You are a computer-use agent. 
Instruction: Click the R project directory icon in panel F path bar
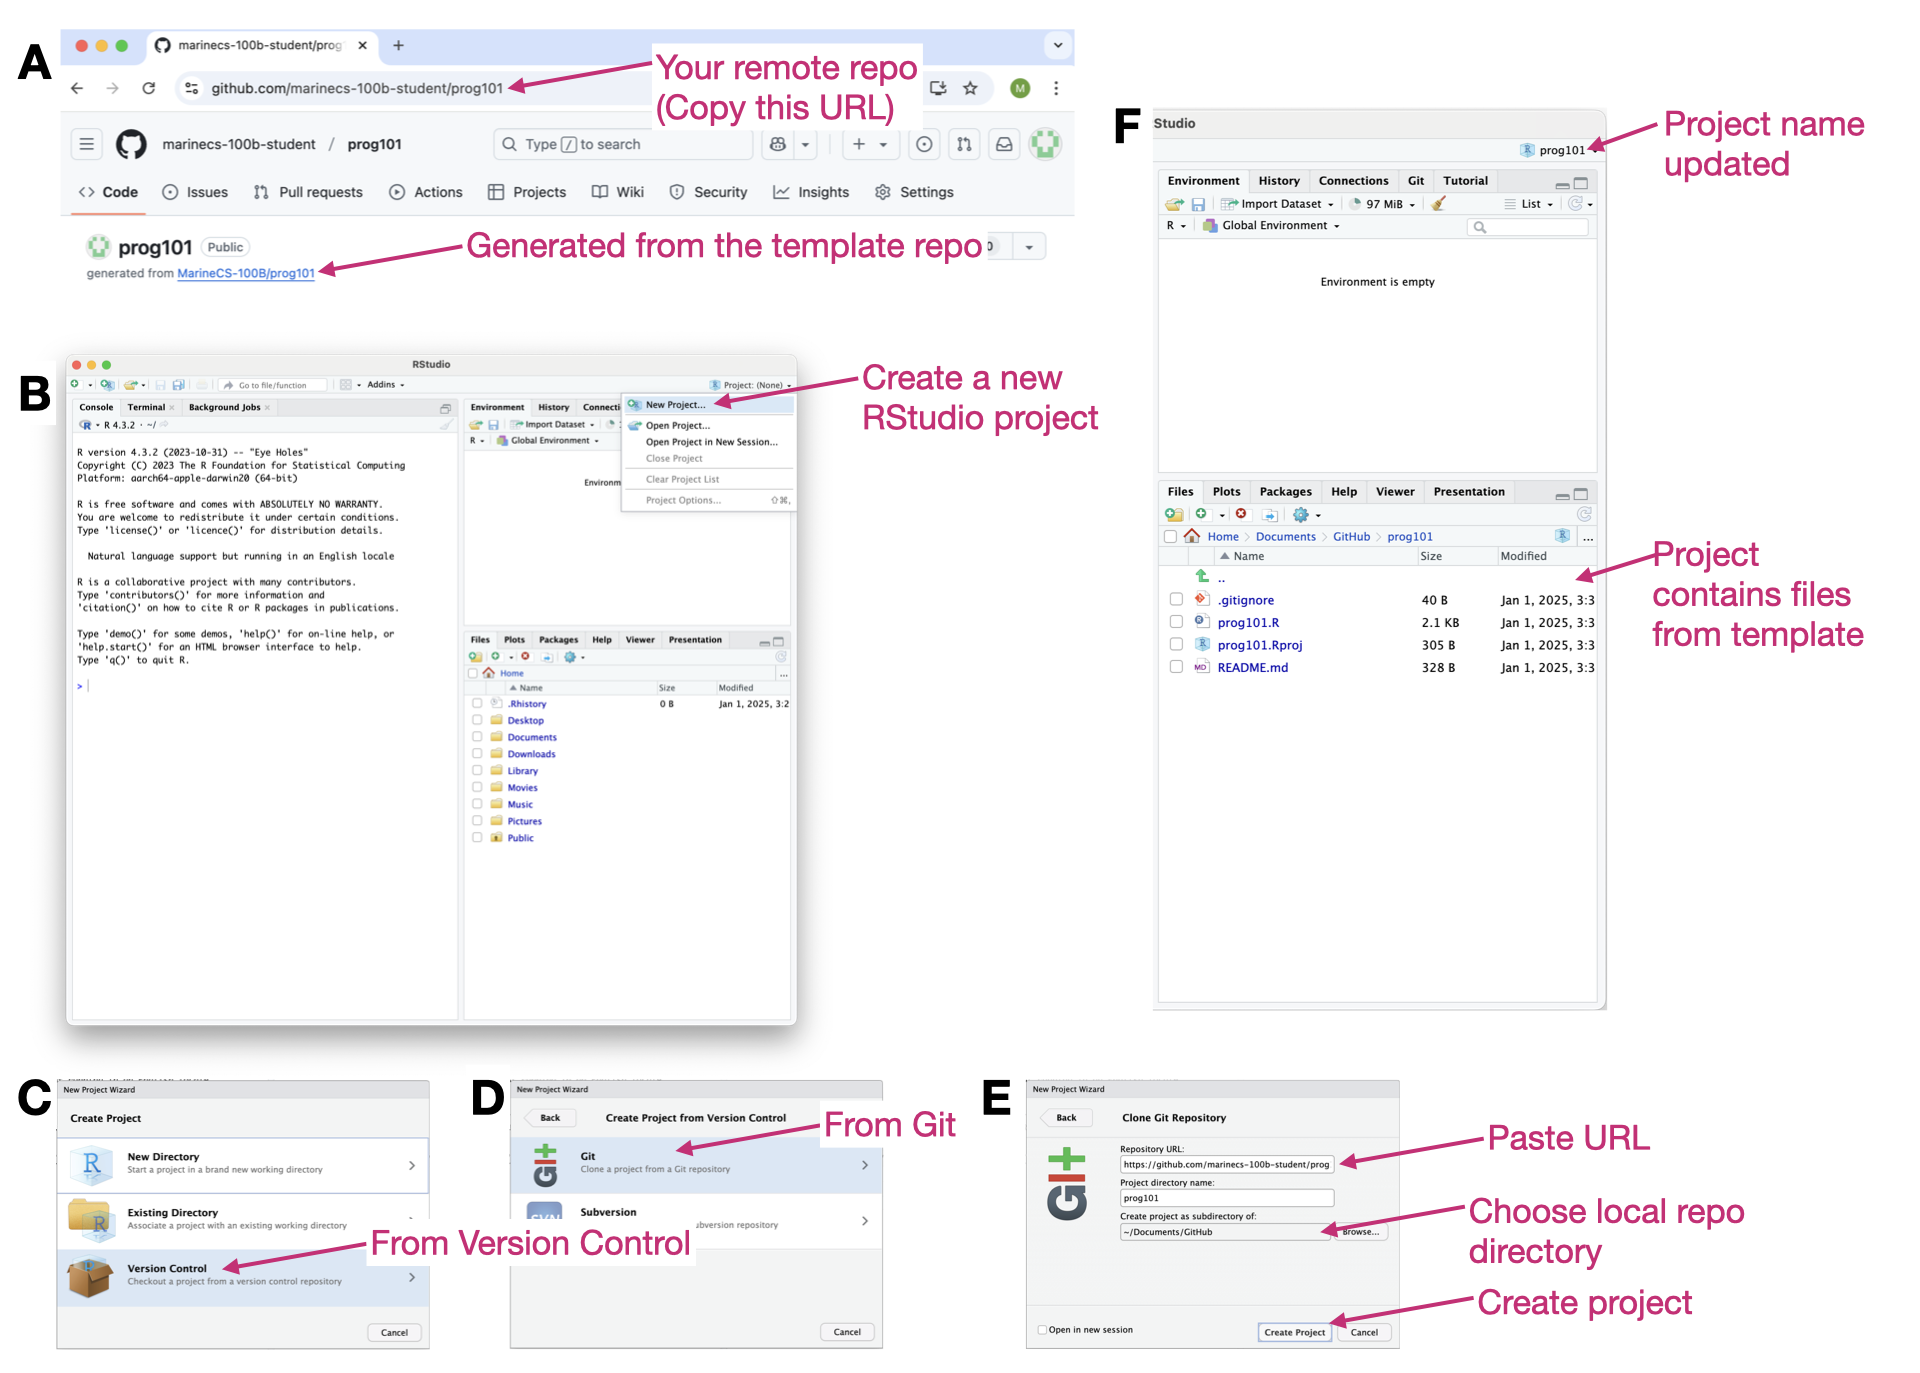1562,536
